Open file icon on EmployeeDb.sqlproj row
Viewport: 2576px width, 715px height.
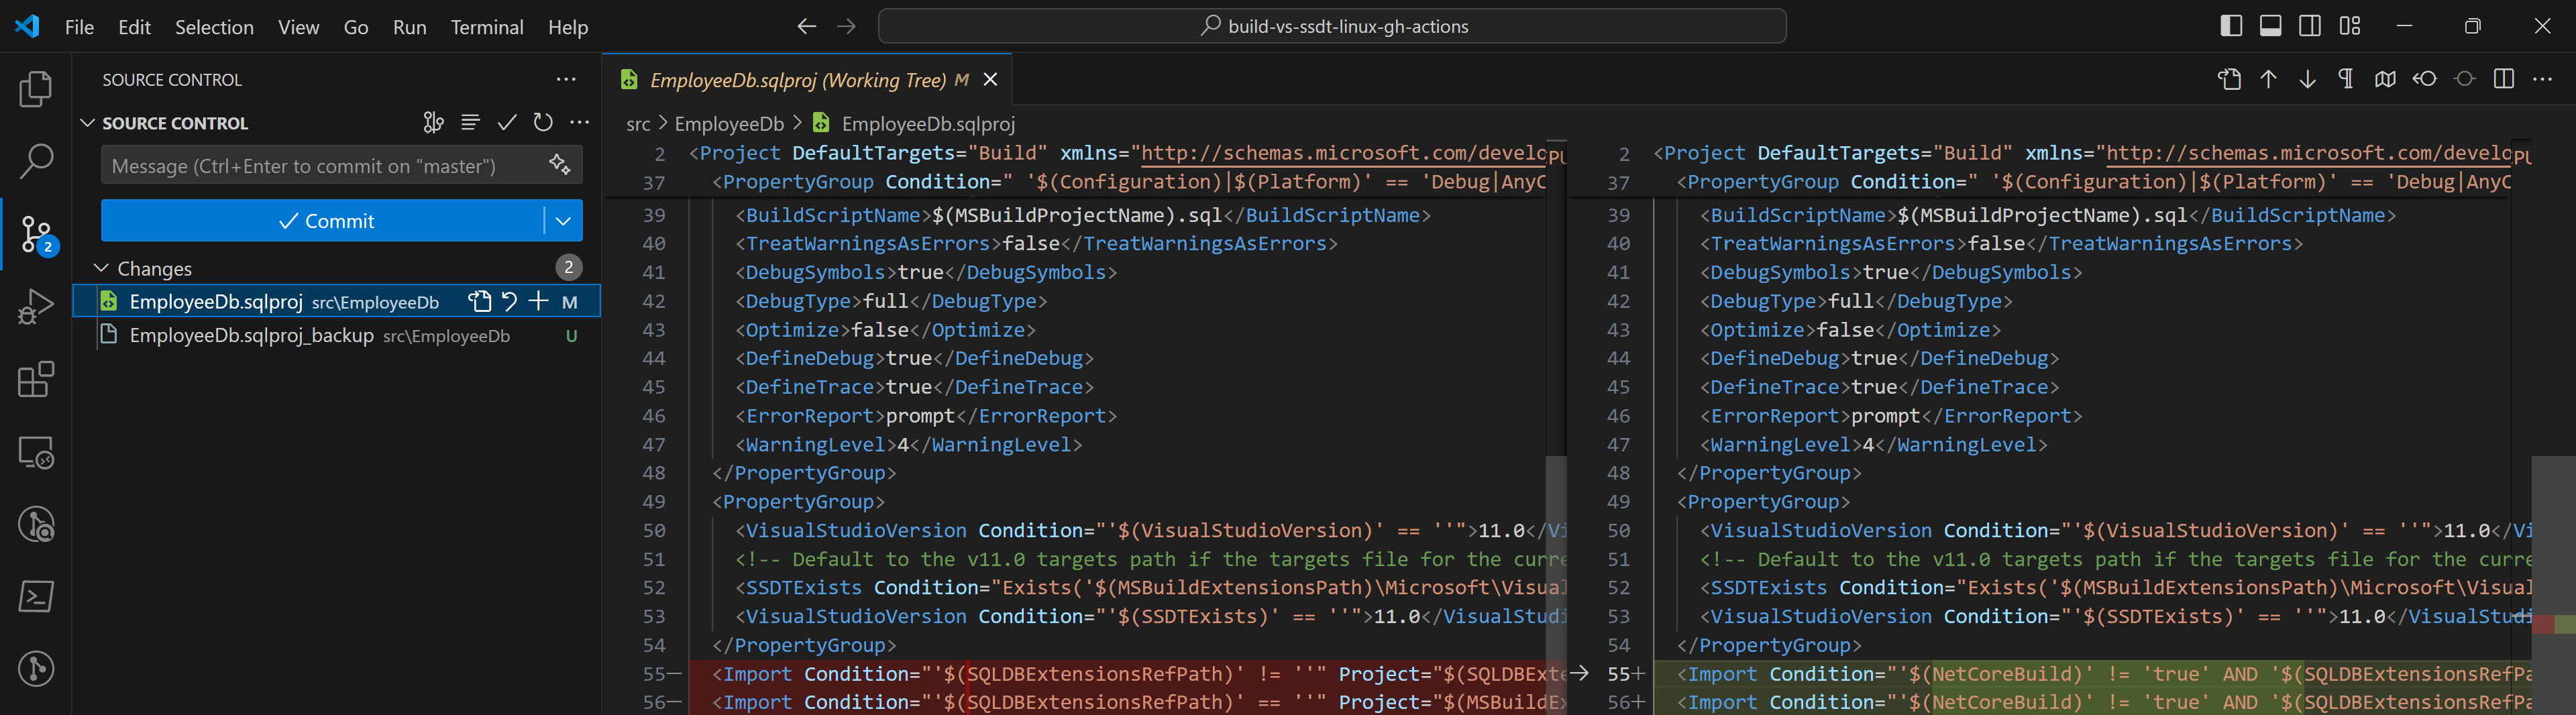click(x=480, y=301)
